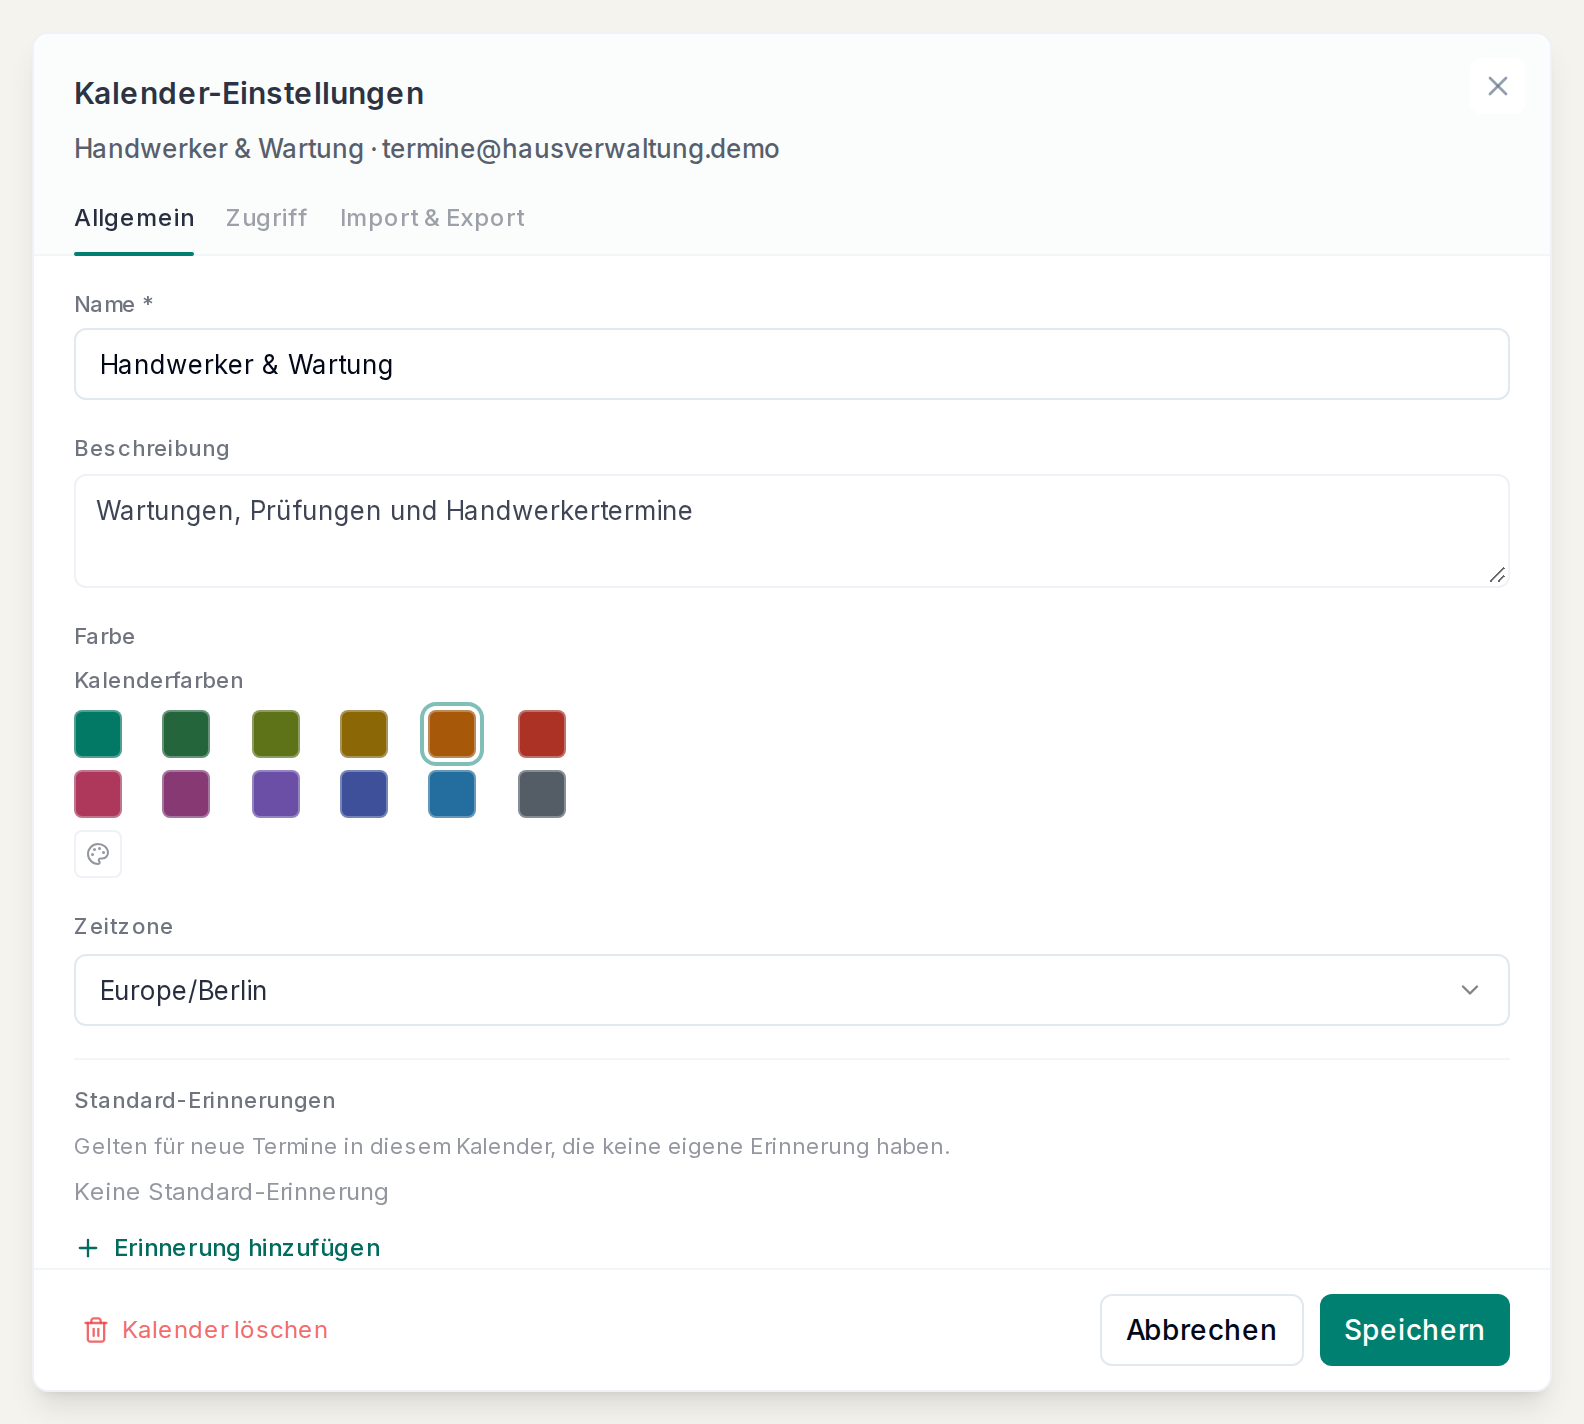Select the magenta purple color swatch
1584x1424 pixels.
click(x=186, y=794)
